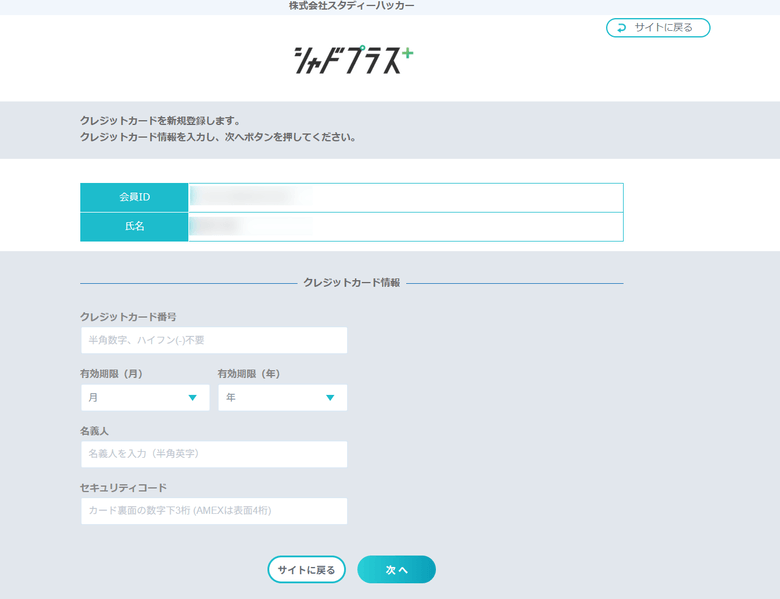
Task: Click the 有効期限（月） label
Action: click(112, 374)
